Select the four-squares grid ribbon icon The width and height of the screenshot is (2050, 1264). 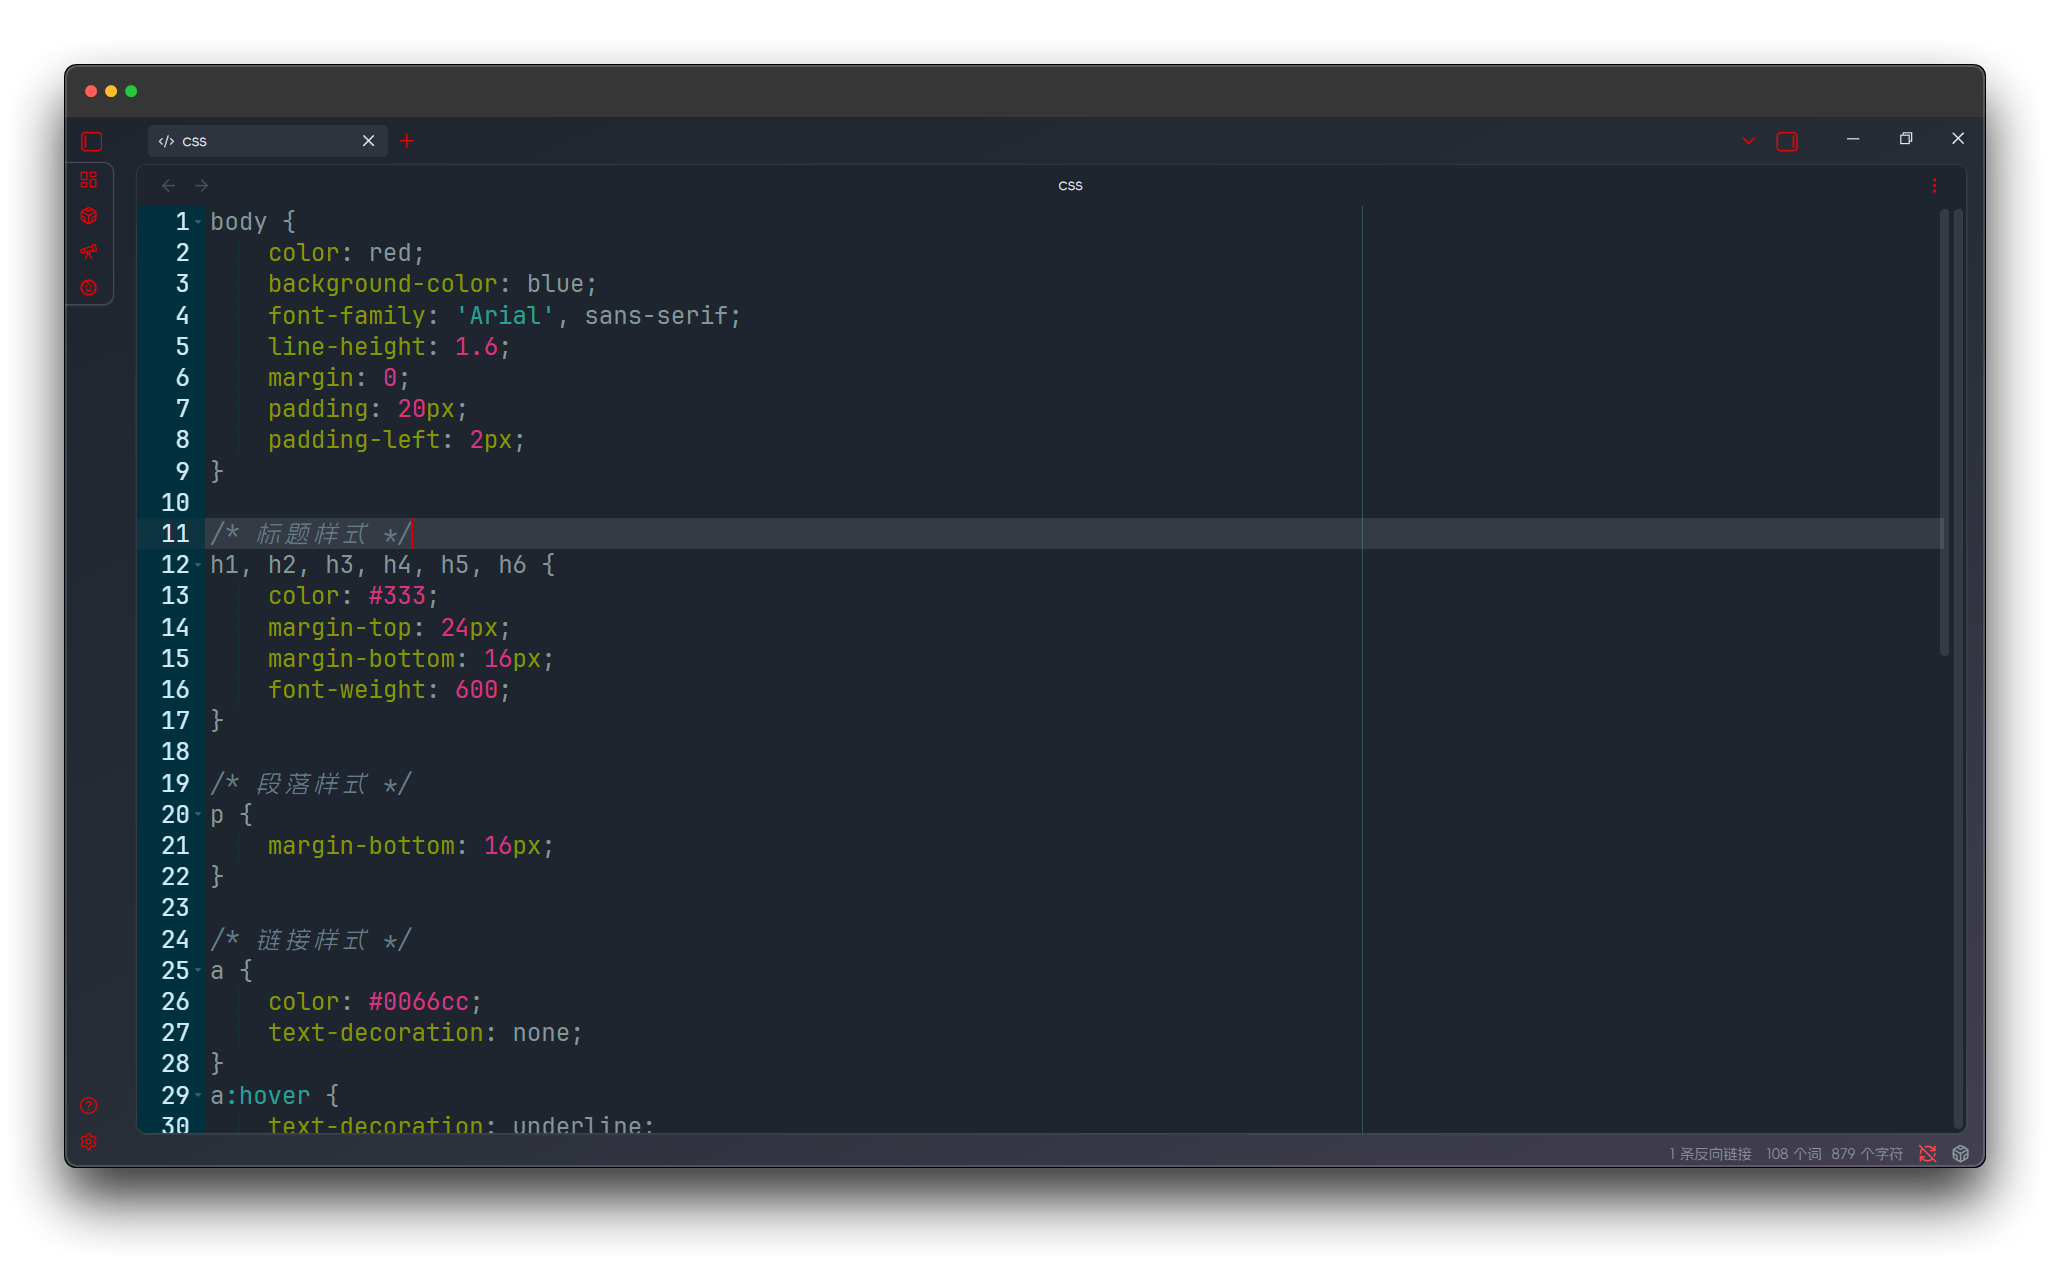[90, 180]
